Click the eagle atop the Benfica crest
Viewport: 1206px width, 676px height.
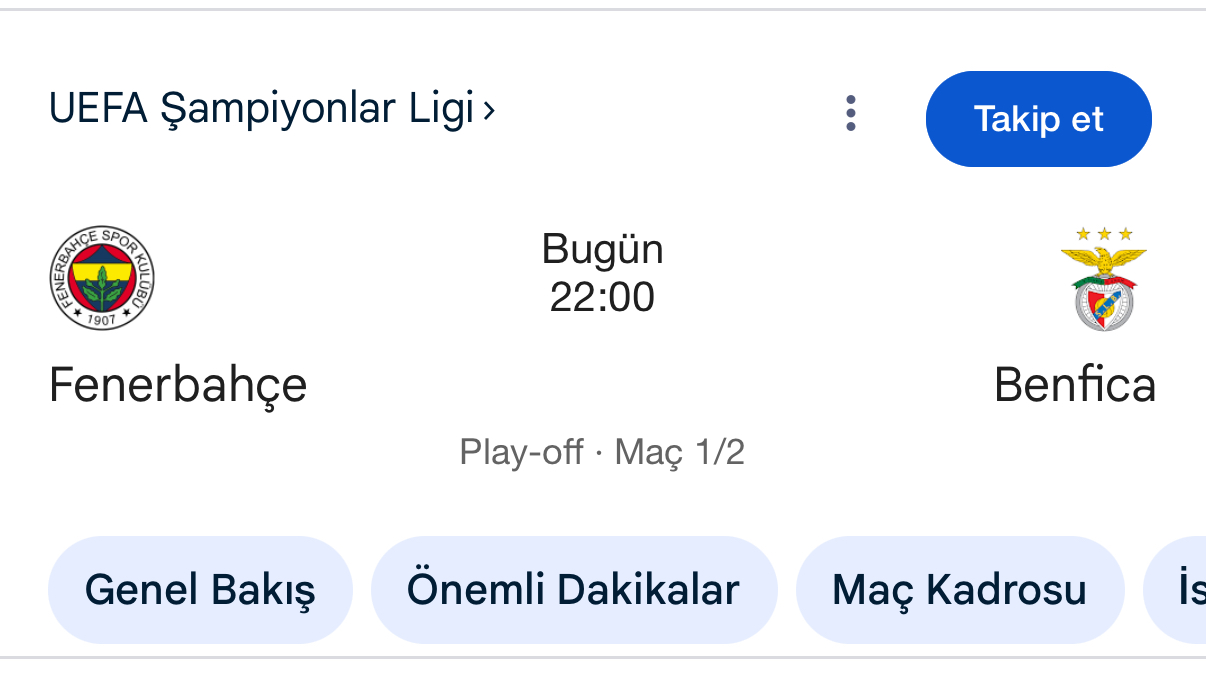1104,261
